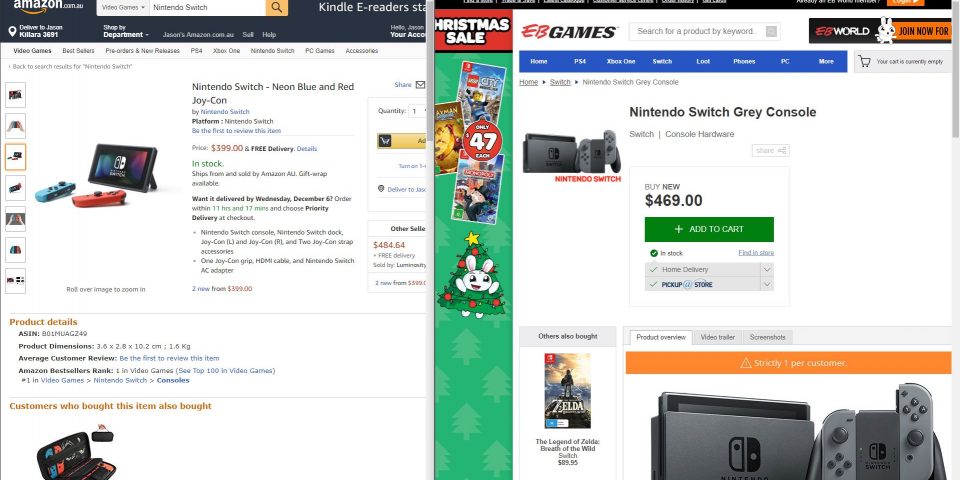Expand the Pickup @ Store option chevron

click(767, 285)
